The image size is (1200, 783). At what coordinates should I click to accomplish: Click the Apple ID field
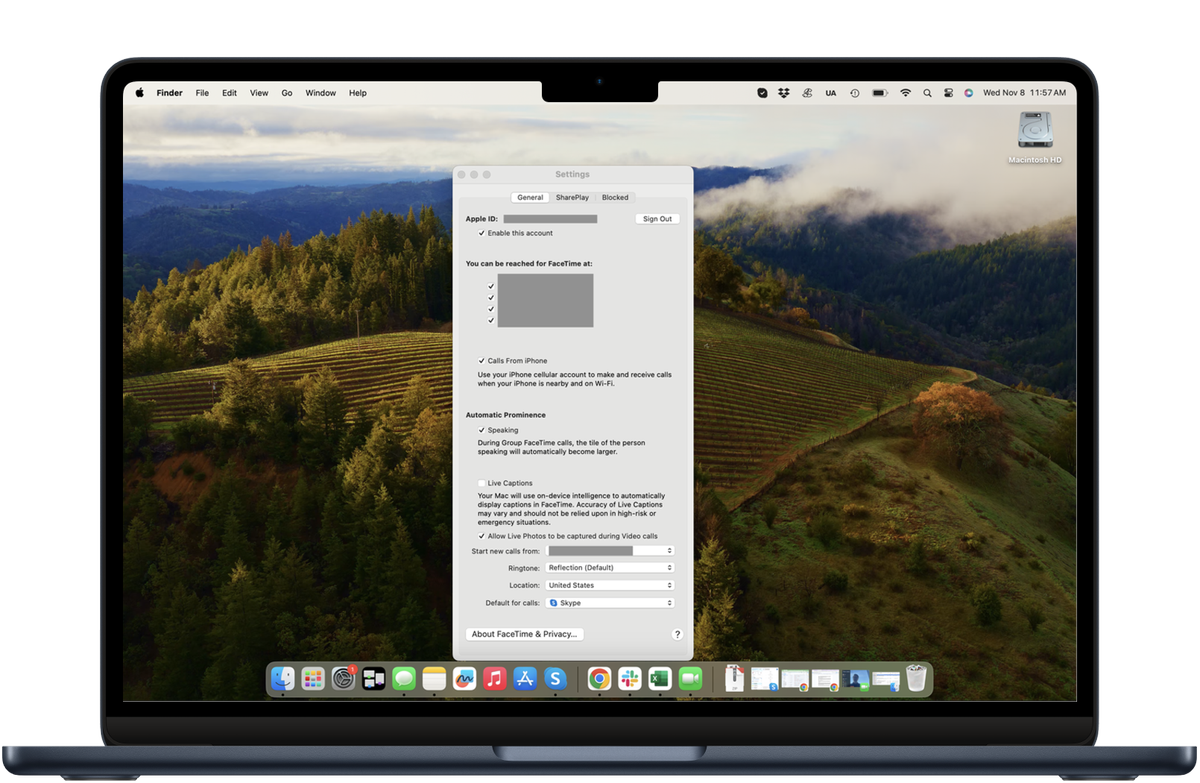click(x=550, y=218)
